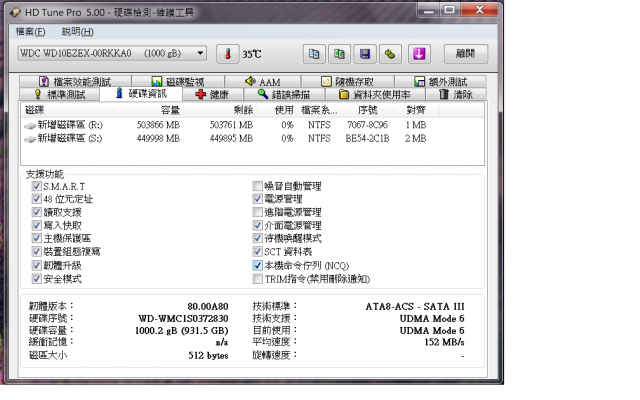Click the HD Tune Pro title bar icon
640x400 pixels.
click(x=16, y=12)
